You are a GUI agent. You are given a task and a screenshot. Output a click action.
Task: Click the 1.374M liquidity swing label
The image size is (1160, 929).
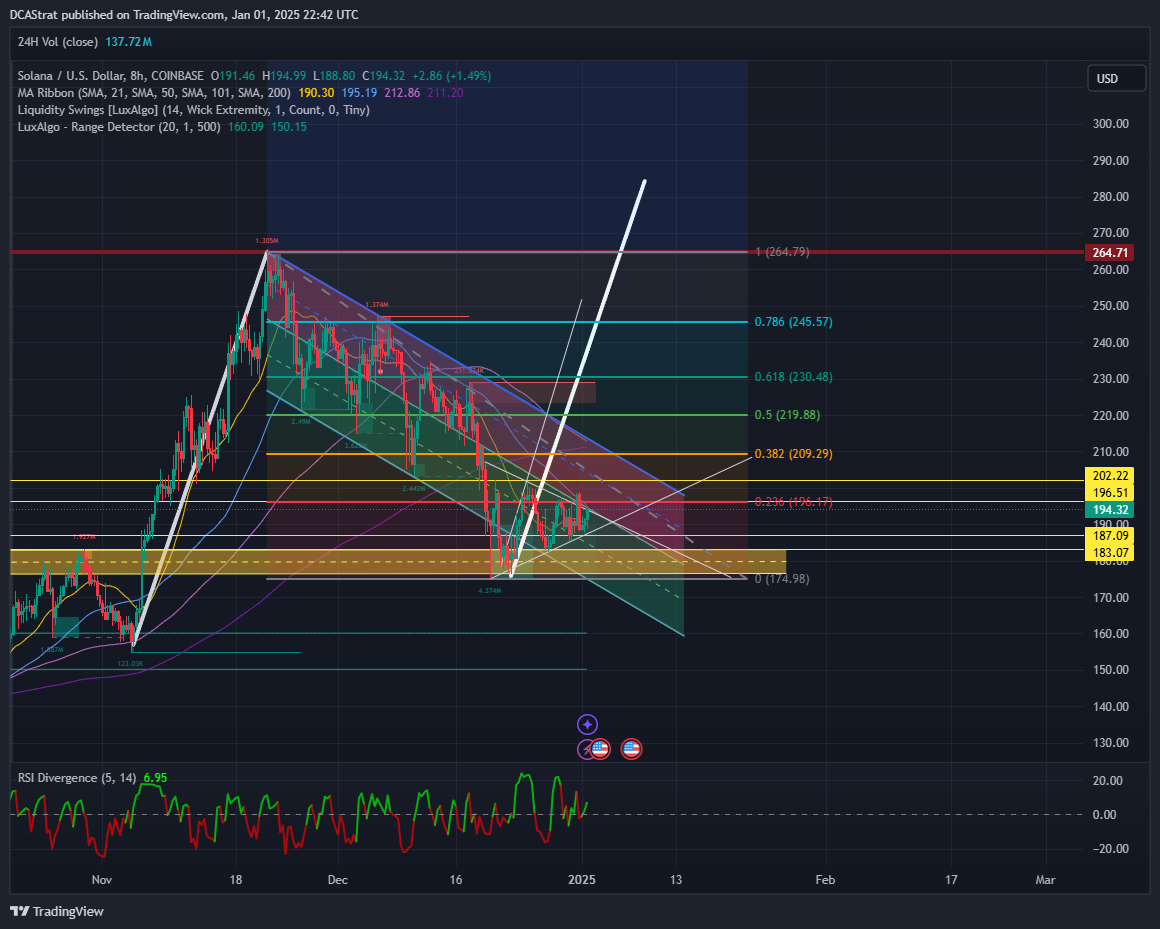click(377, 305)
